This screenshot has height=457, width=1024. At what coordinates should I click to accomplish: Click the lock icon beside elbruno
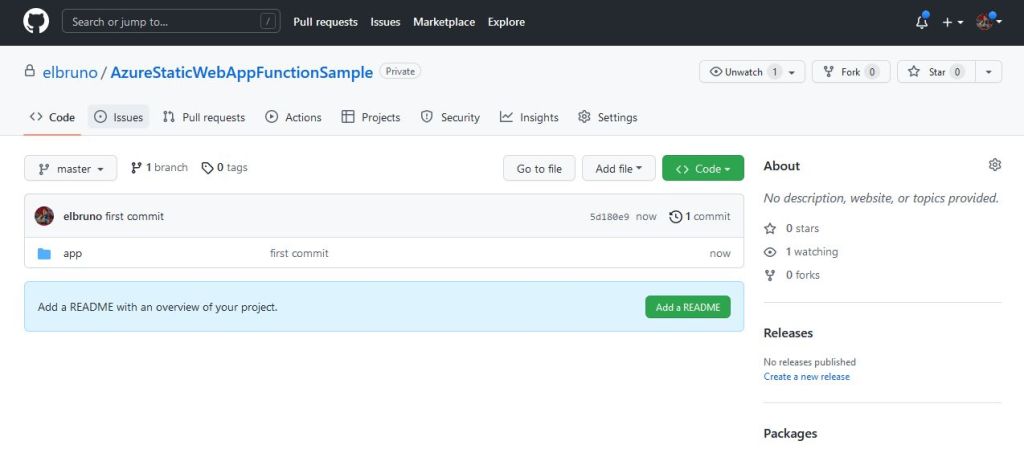tap(29, 71)
